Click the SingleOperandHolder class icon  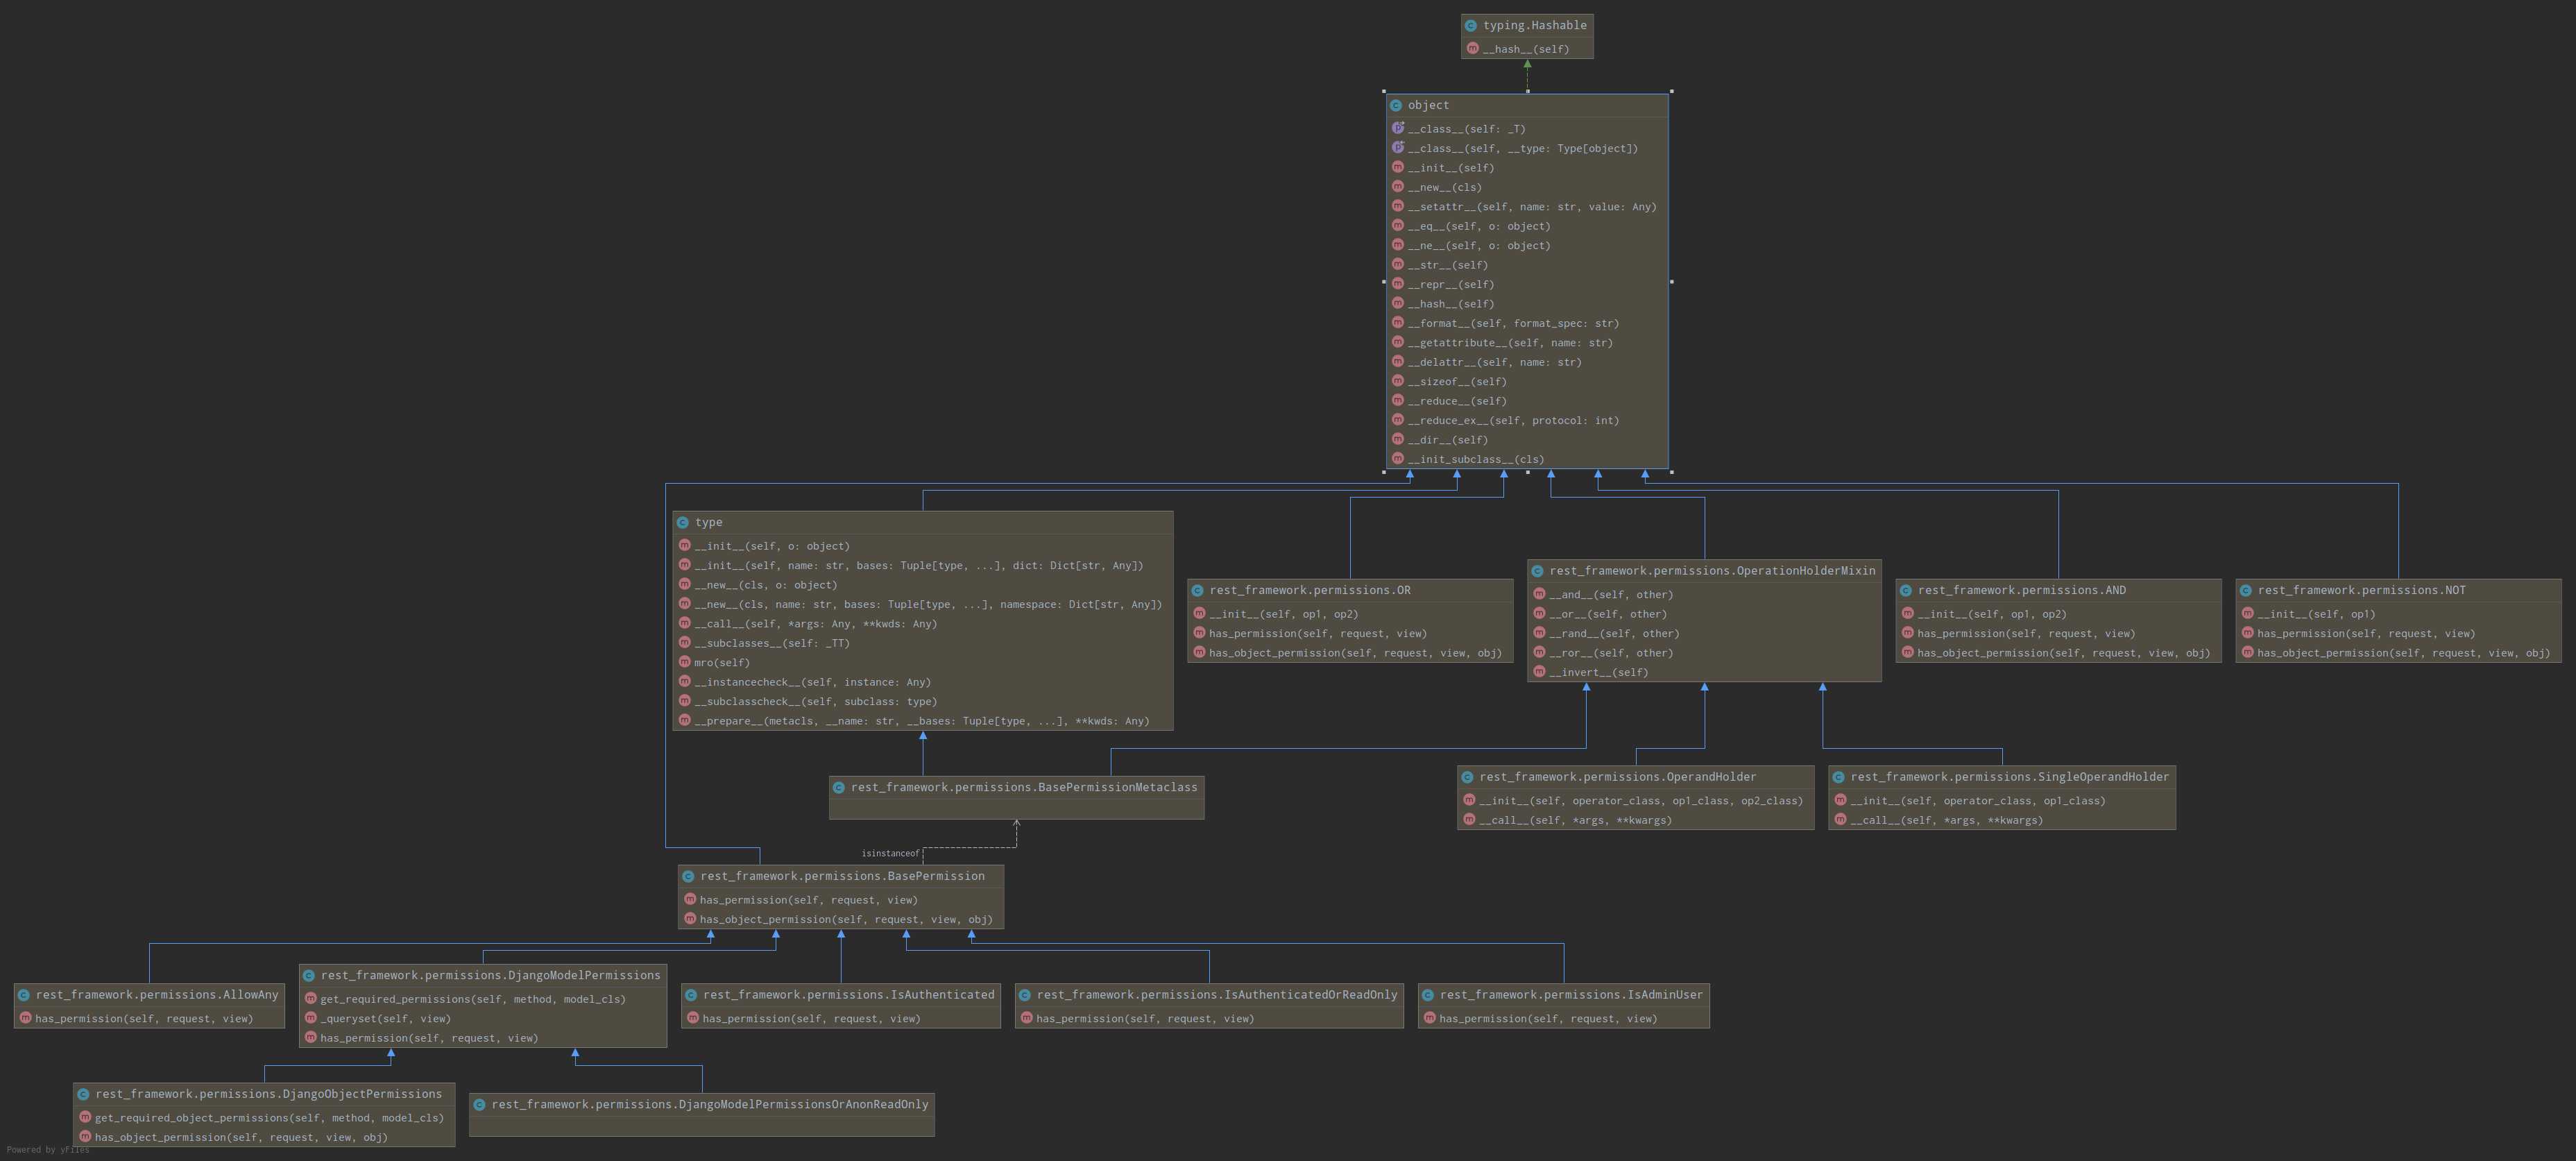1838,777
